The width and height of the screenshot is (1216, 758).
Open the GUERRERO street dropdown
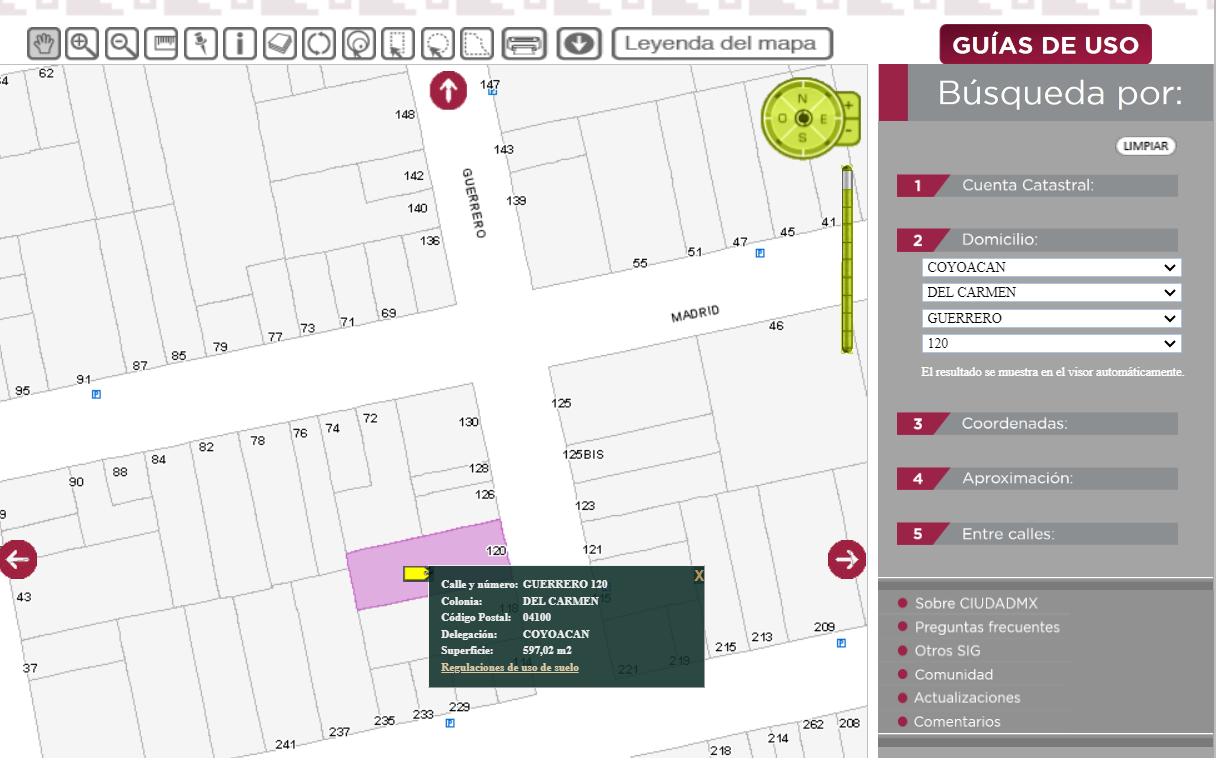pyautogui.click(x=1051, y=318)
